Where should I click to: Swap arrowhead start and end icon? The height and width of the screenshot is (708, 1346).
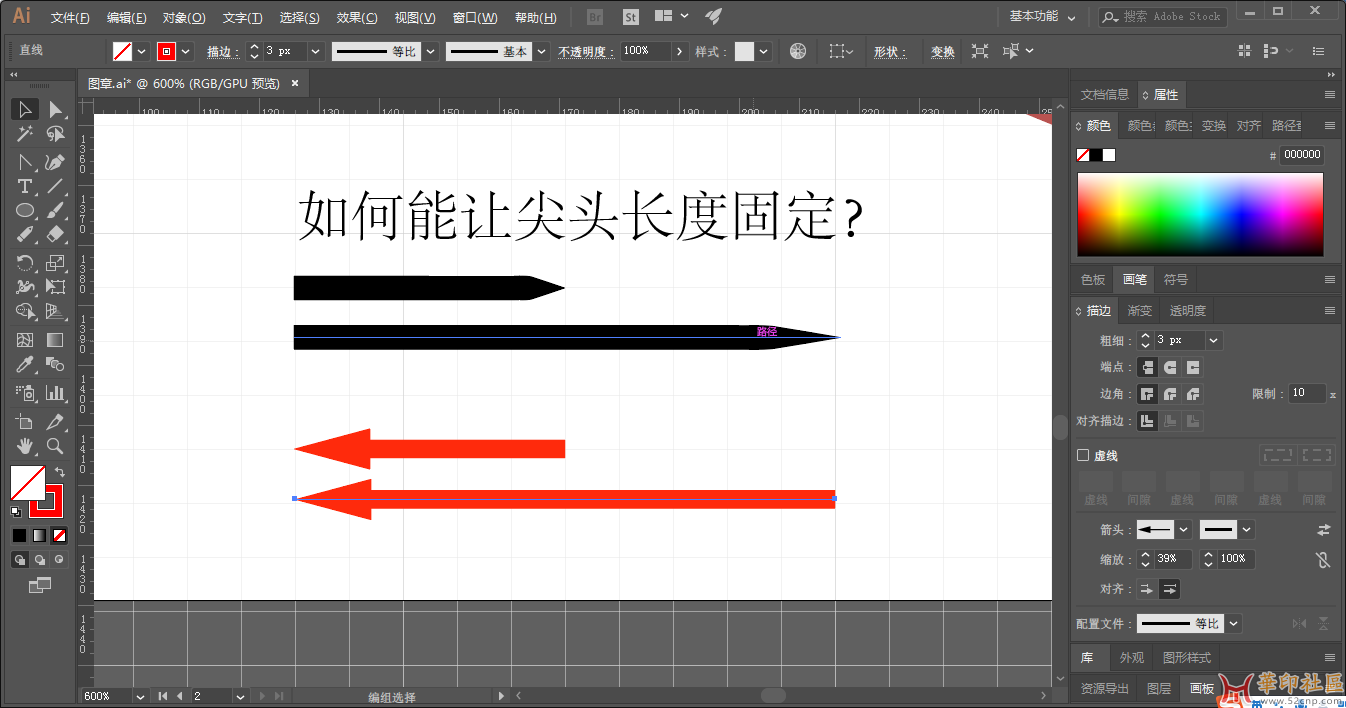(1324, 530)
